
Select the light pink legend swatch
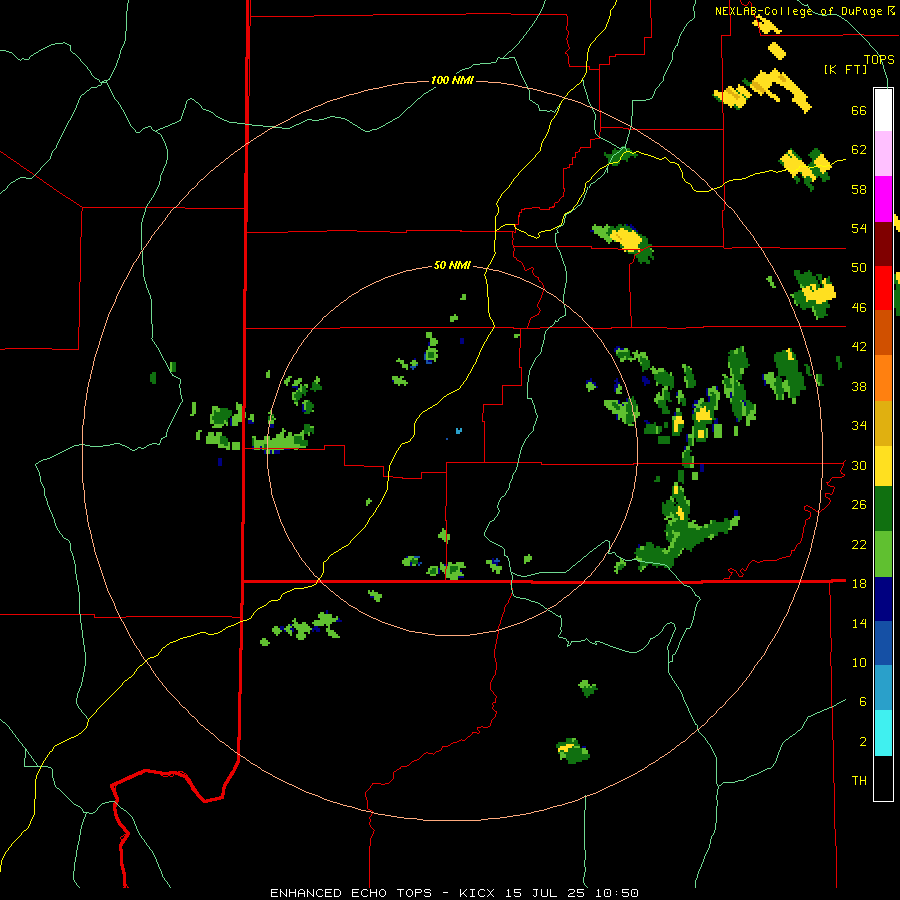coord(883,154)
